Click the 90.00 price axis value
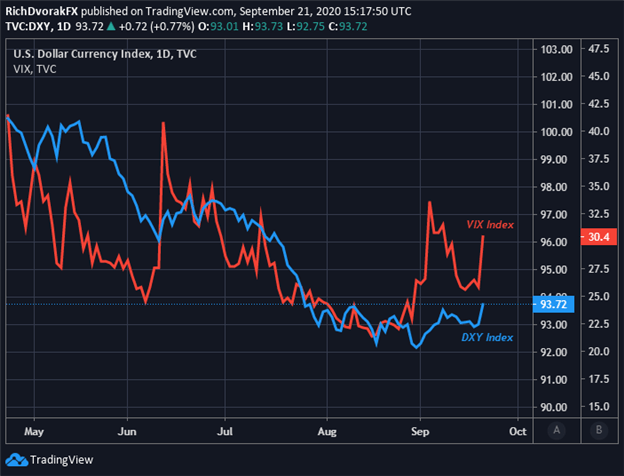Image resolution: width=624 pixels, height=476 pixels. point(554,408)
